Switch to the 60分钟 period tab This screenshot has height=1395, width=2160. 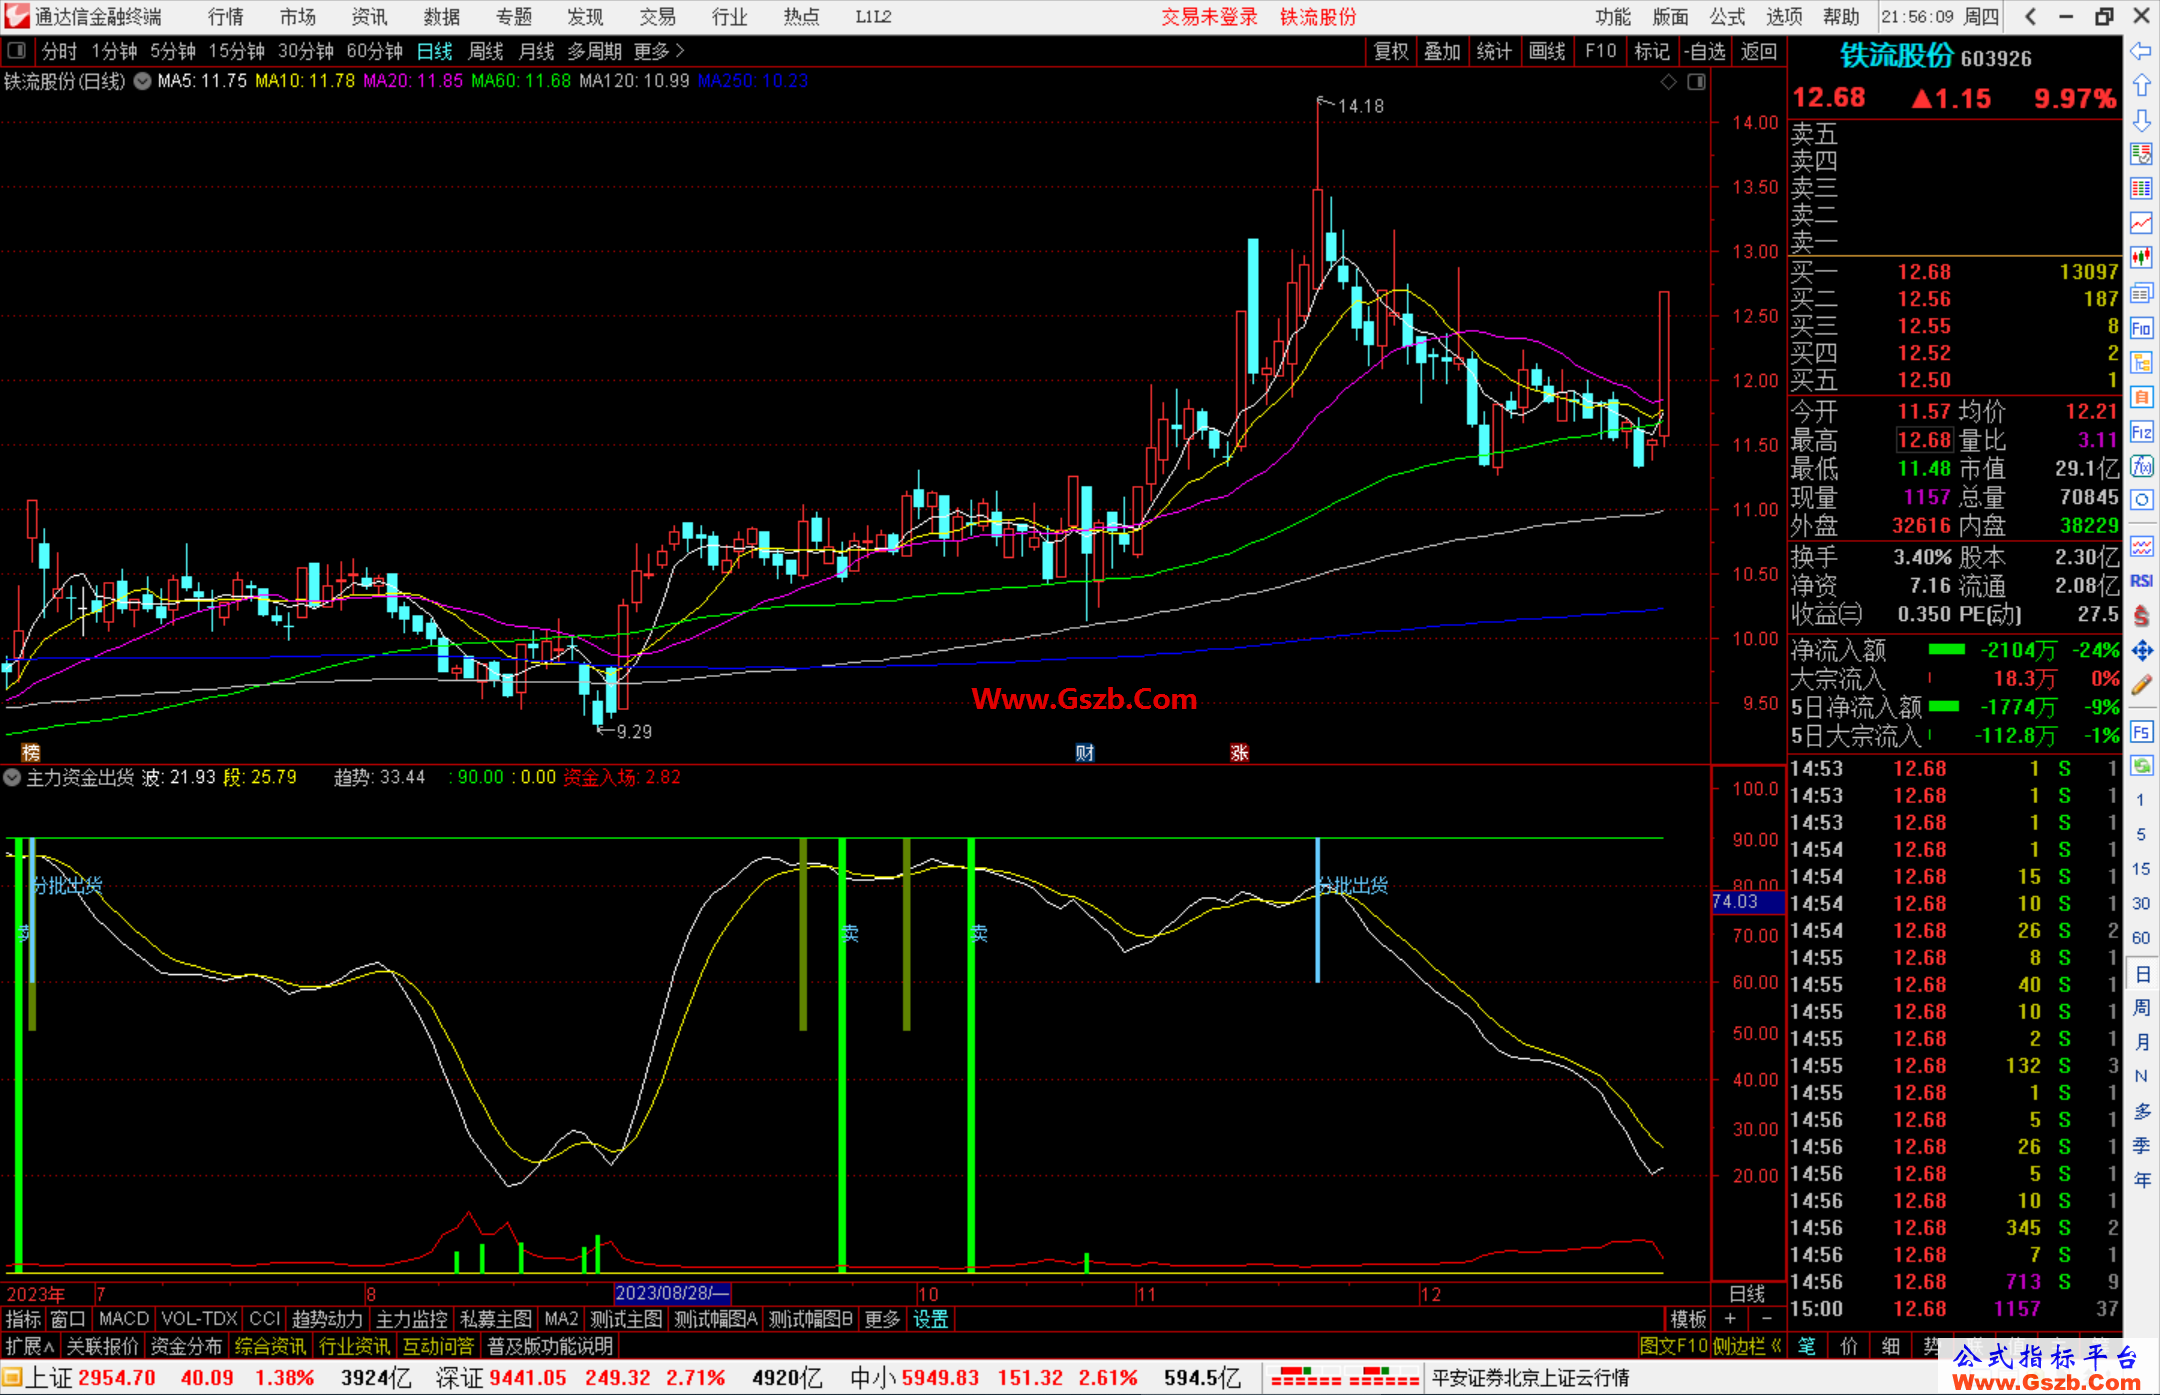(x=374, y=51)
